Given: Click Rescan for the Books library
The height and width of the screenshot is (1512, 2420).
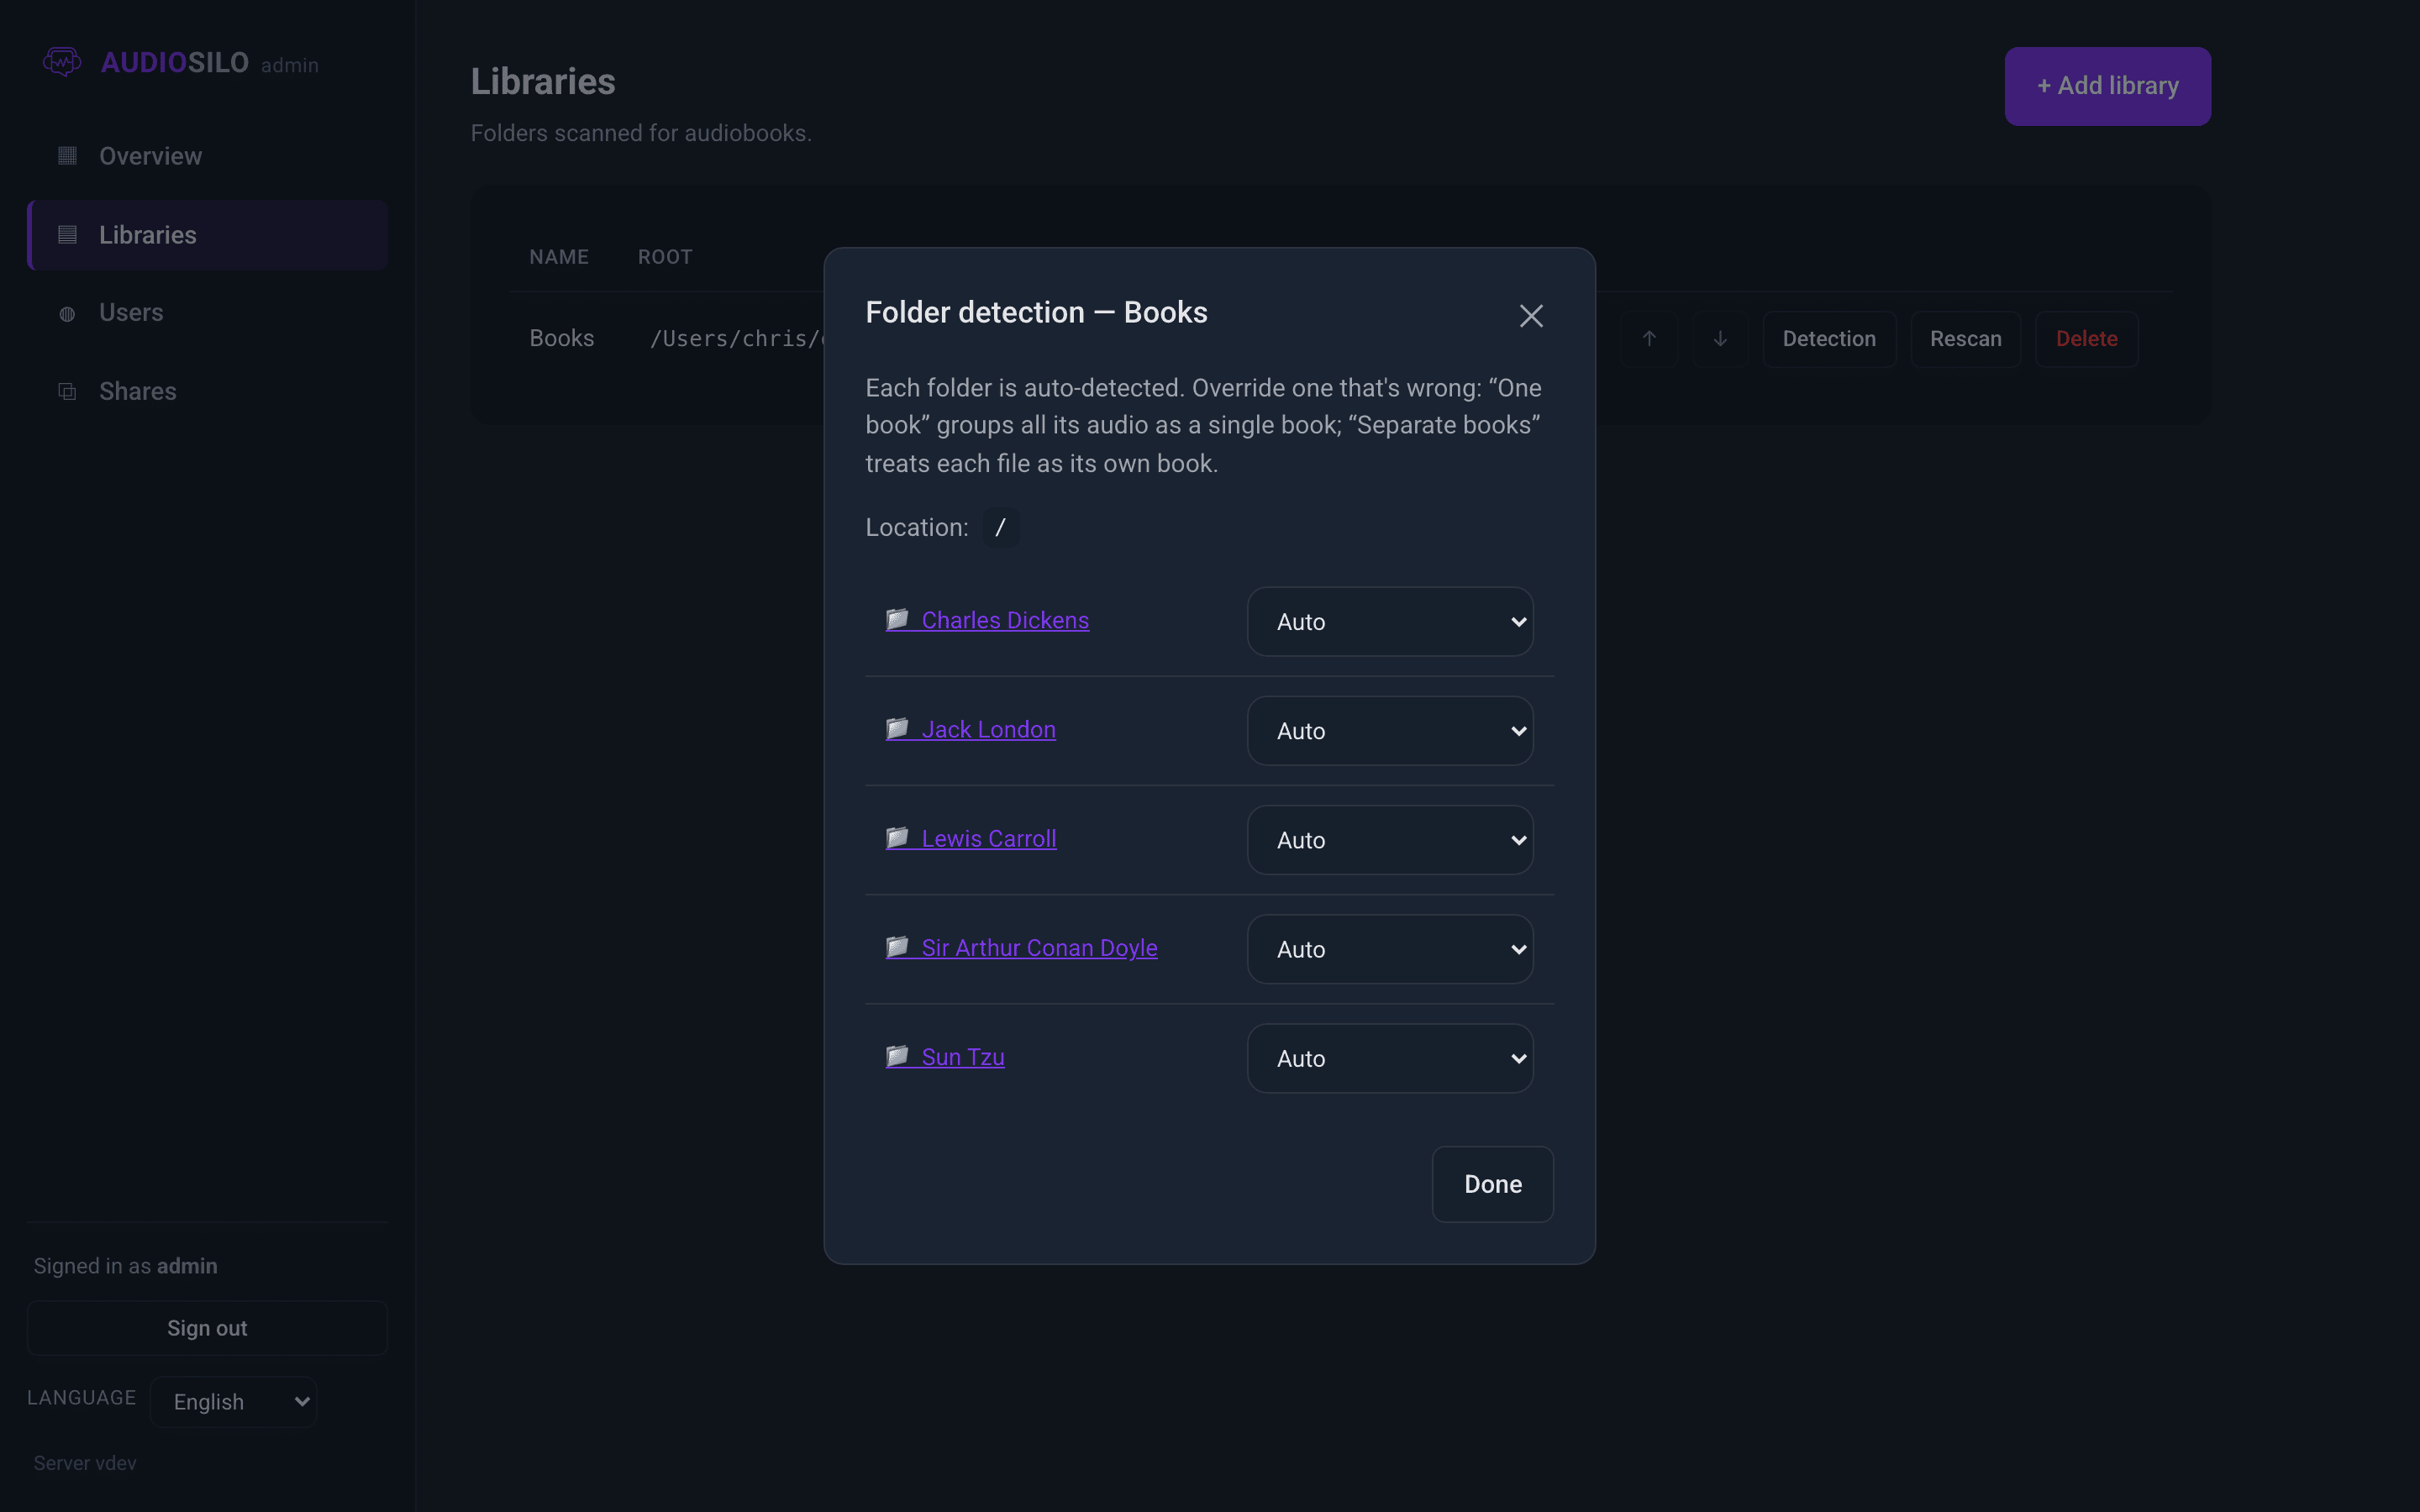Looking at the screenshot, I should 1965,339.
